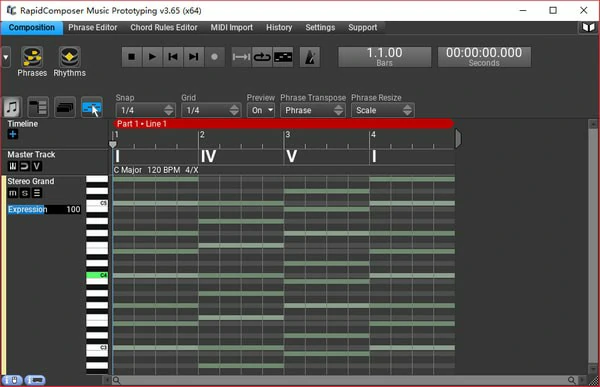Open the Support tab
The height and width of the screenshot is (387, 600).
click(x=362, y=28)
